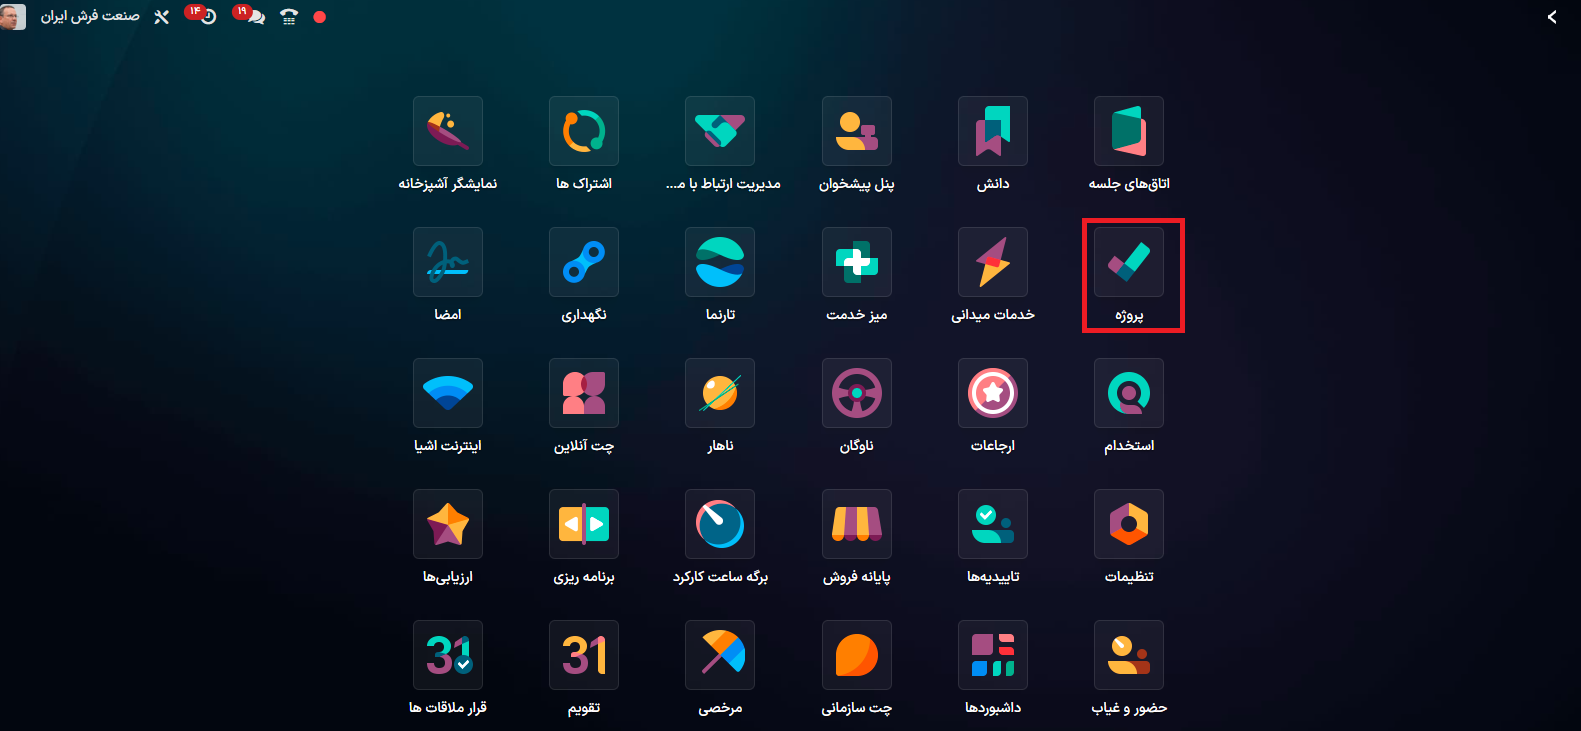The width and height of the screenshot is (1581, 731).
Task: Open the داشبوردها (Dashboards) app
Action: coord(992,655)
